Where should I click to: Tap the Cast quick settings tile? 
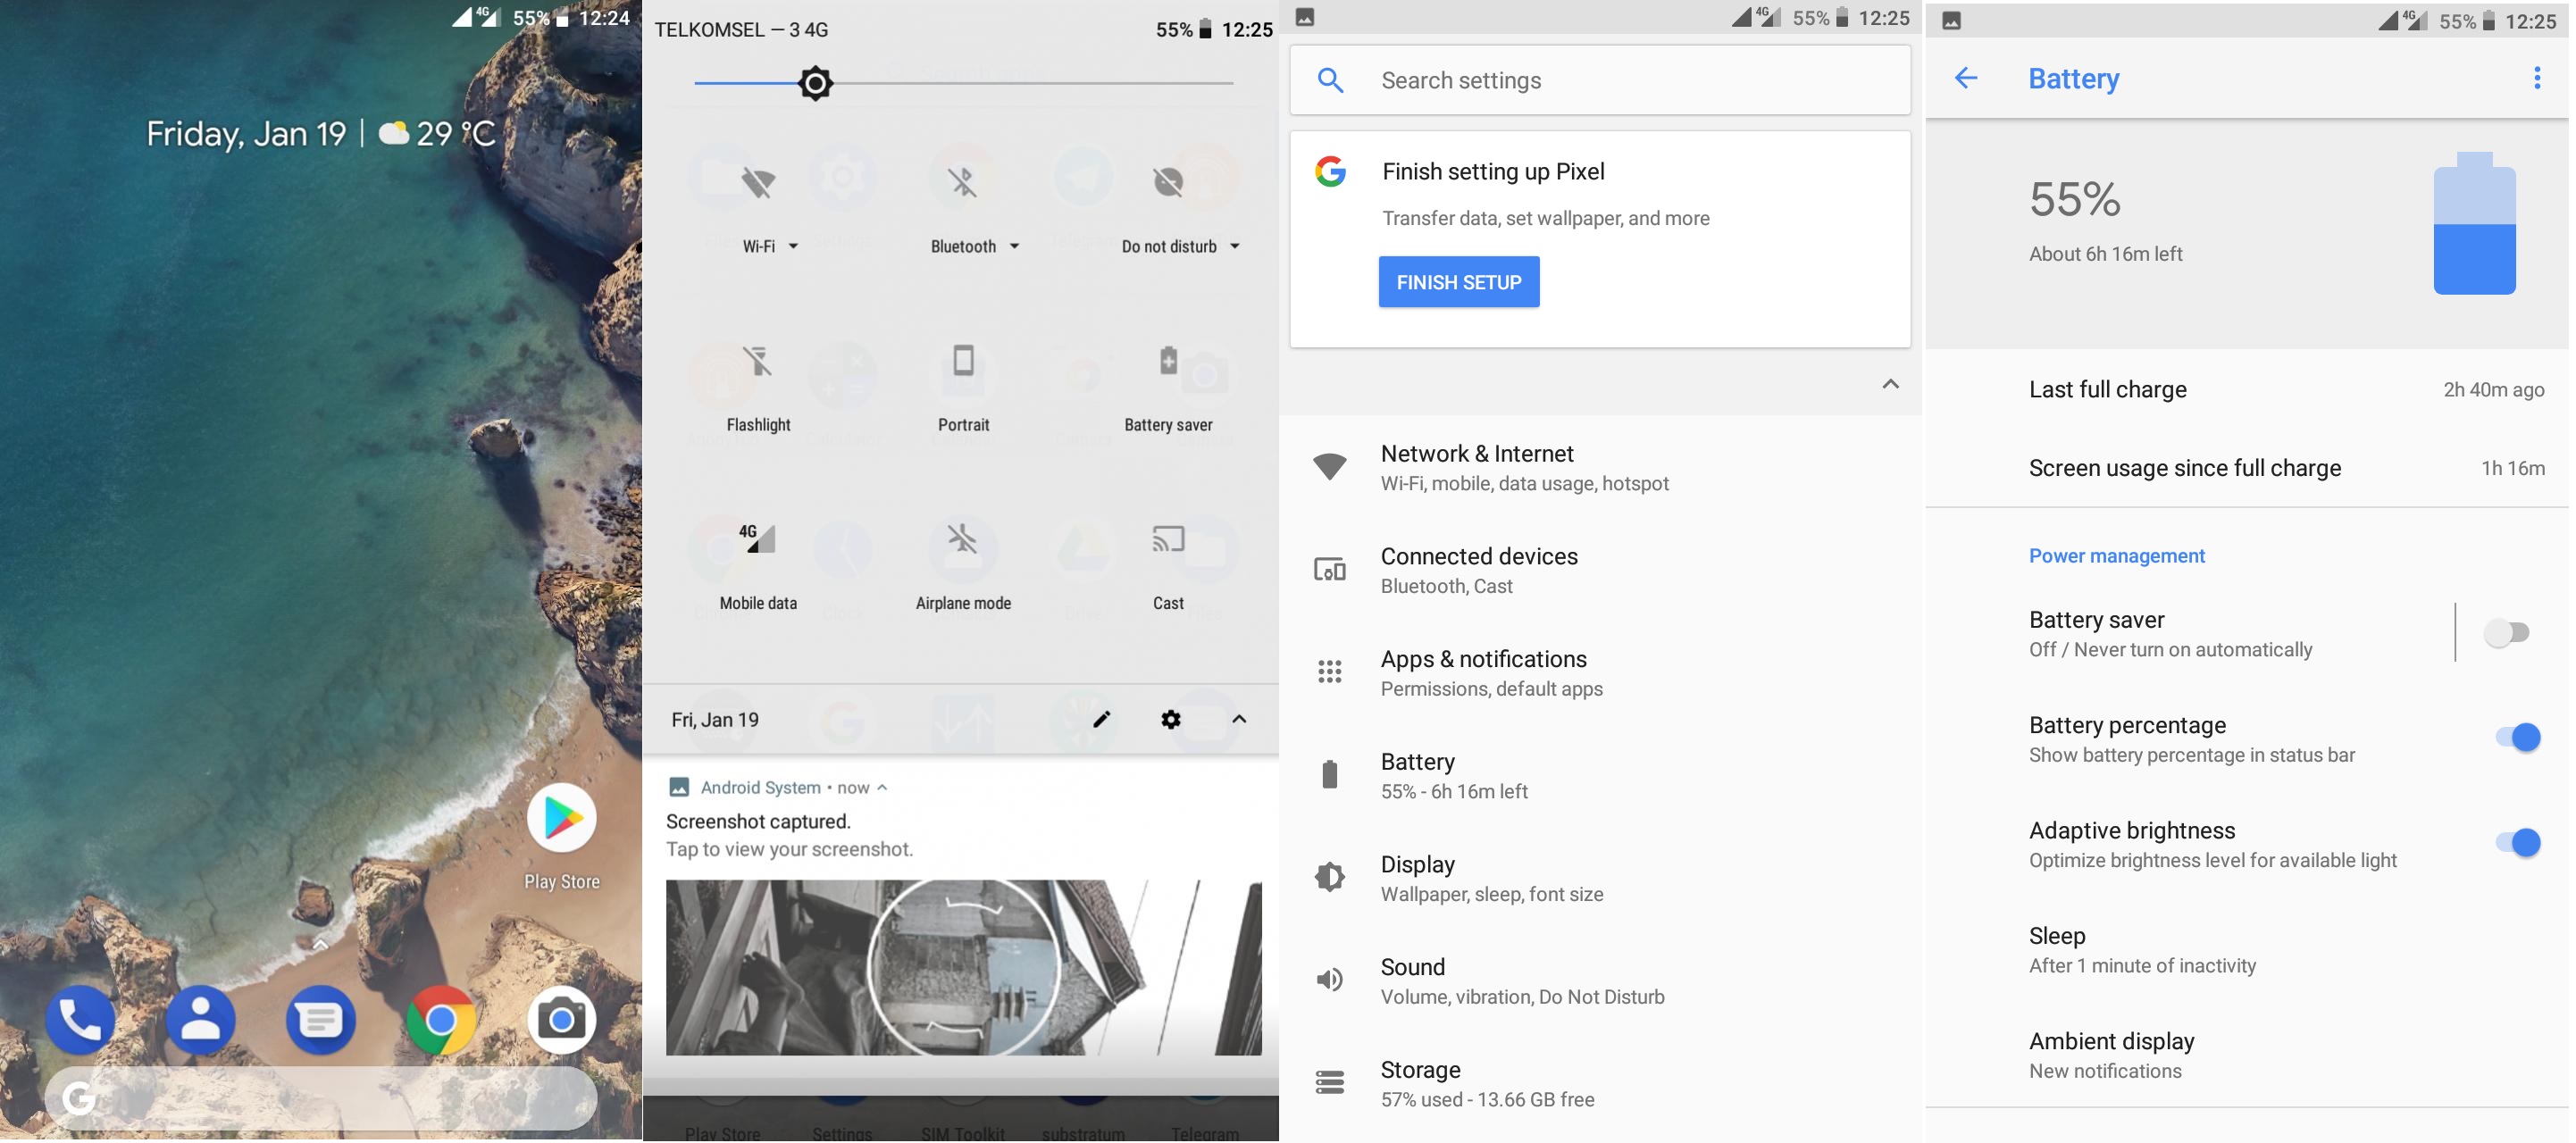1168,541
